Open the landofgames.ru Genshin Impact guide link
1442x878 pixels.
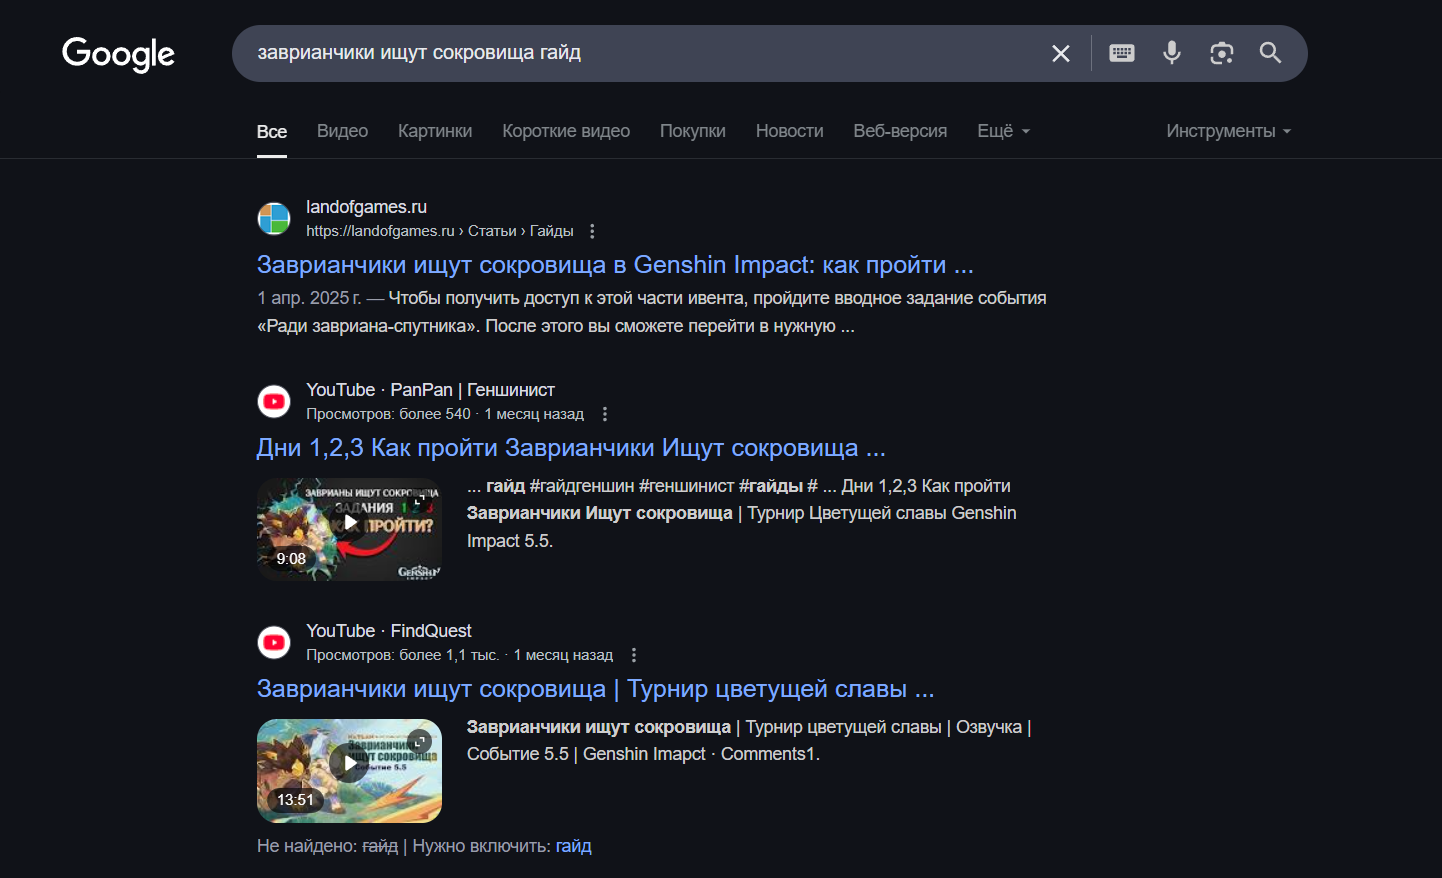click(615, 265)
